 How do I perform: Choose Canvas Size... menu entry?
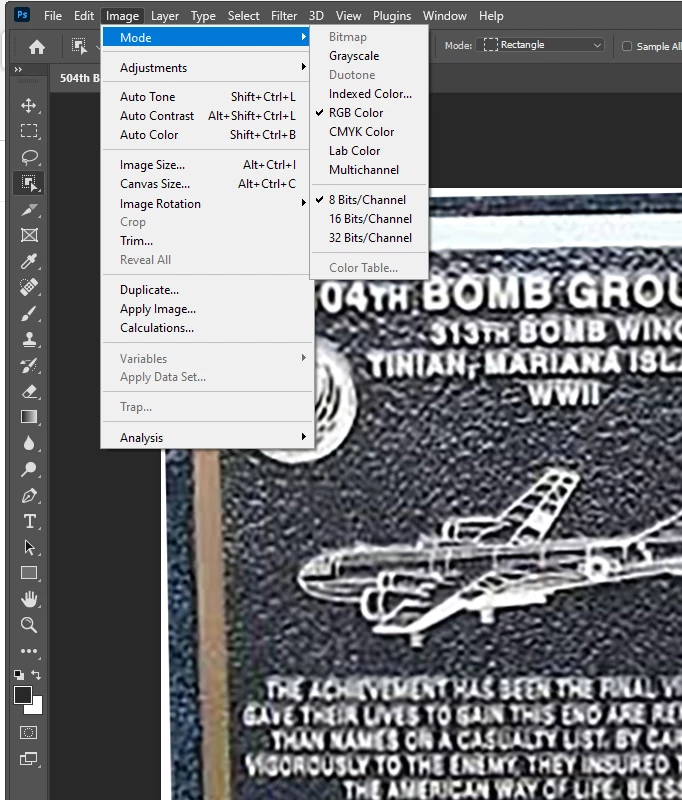(x=206, y=184)
